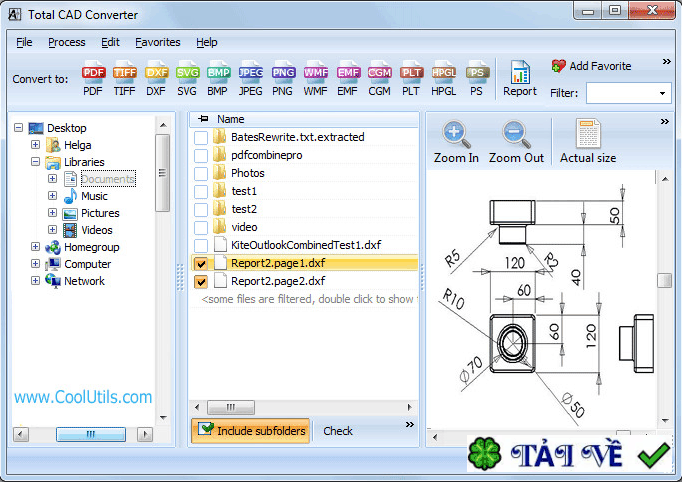Uncheck Report2.page2.dxf checkbox

pyautogui.click(x=201, y=281)
